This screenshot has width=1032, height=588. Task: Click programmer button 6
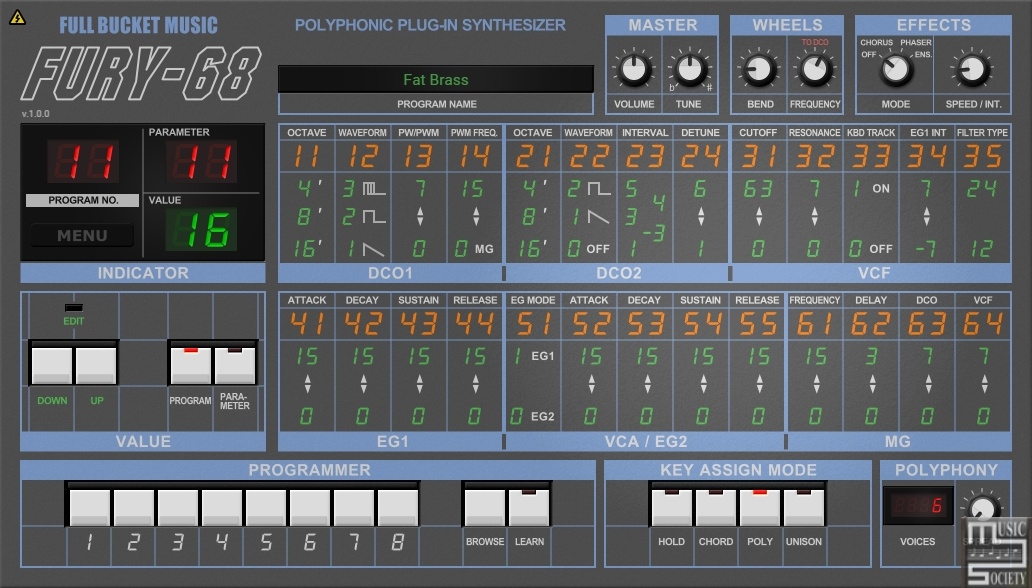pyautogui.click(x=310, y=507)
